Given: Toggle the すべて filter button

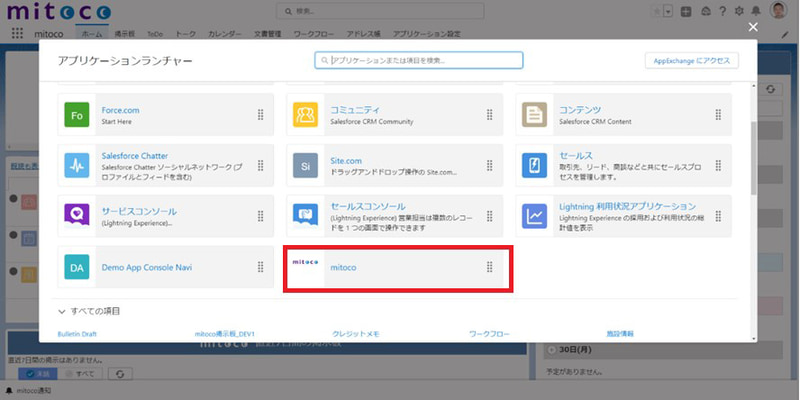Looking at the screenshot, I should click(x=81, y=374).
